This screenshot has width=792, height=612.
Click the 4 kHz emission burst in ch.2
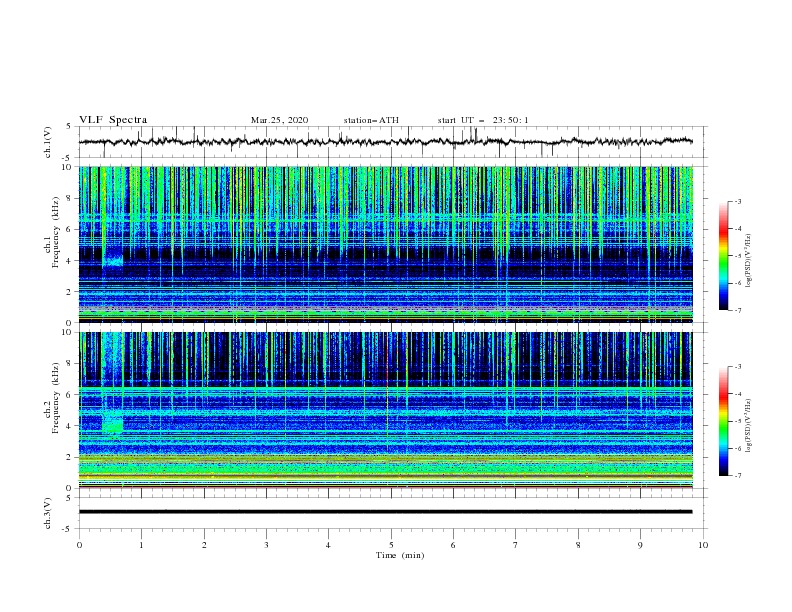(113, 422)
